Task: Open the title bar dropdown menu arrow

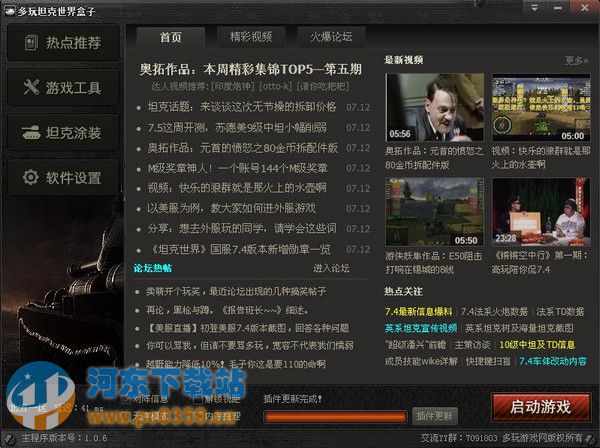Action: pos(535,8)
